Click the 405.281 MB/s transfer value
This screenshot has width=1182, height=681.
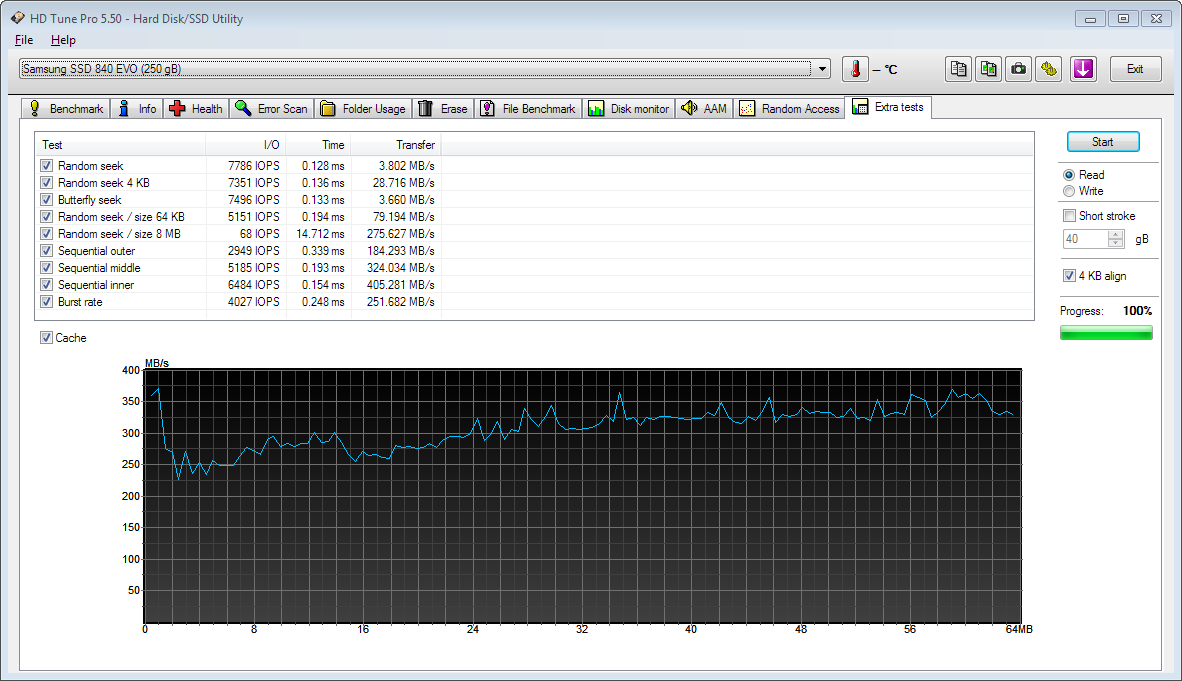click(x=400, y=285)
